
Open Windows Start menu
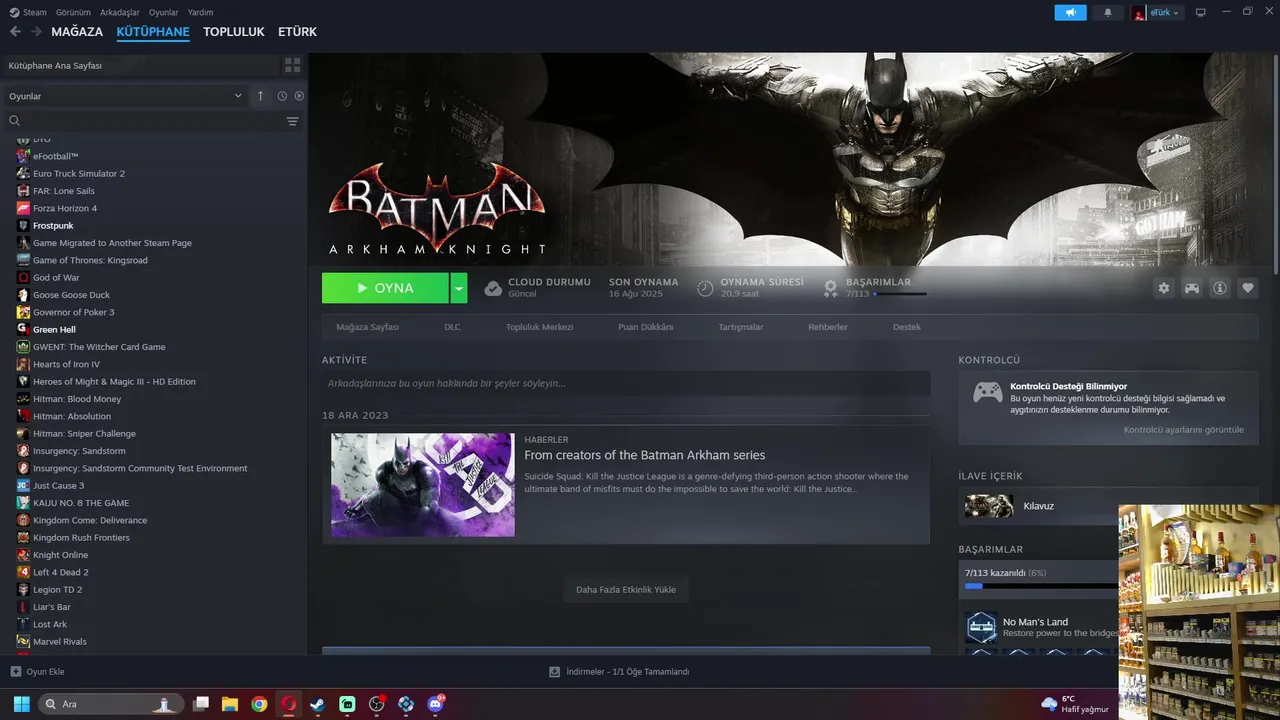point(21,704)
